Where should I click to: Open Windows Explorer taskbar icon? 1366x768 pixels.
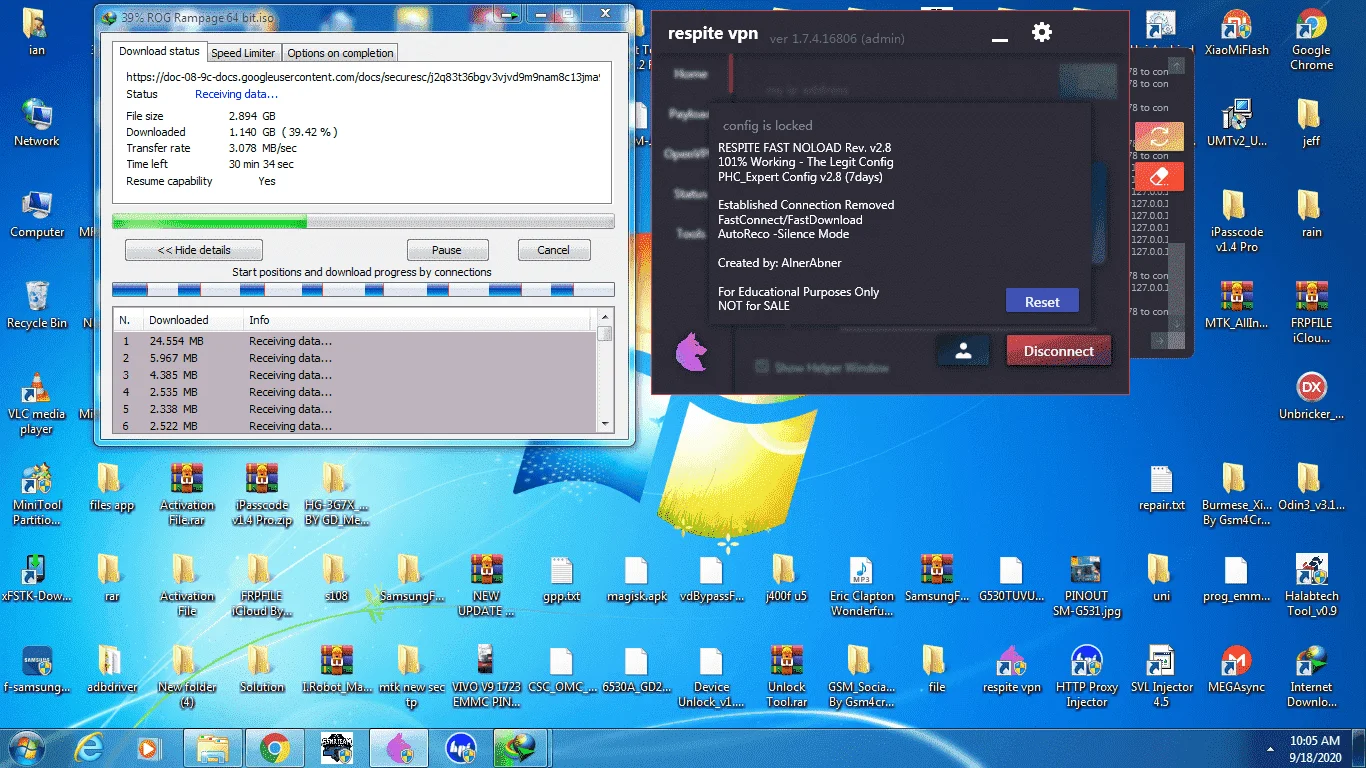[x=213, y=747]
